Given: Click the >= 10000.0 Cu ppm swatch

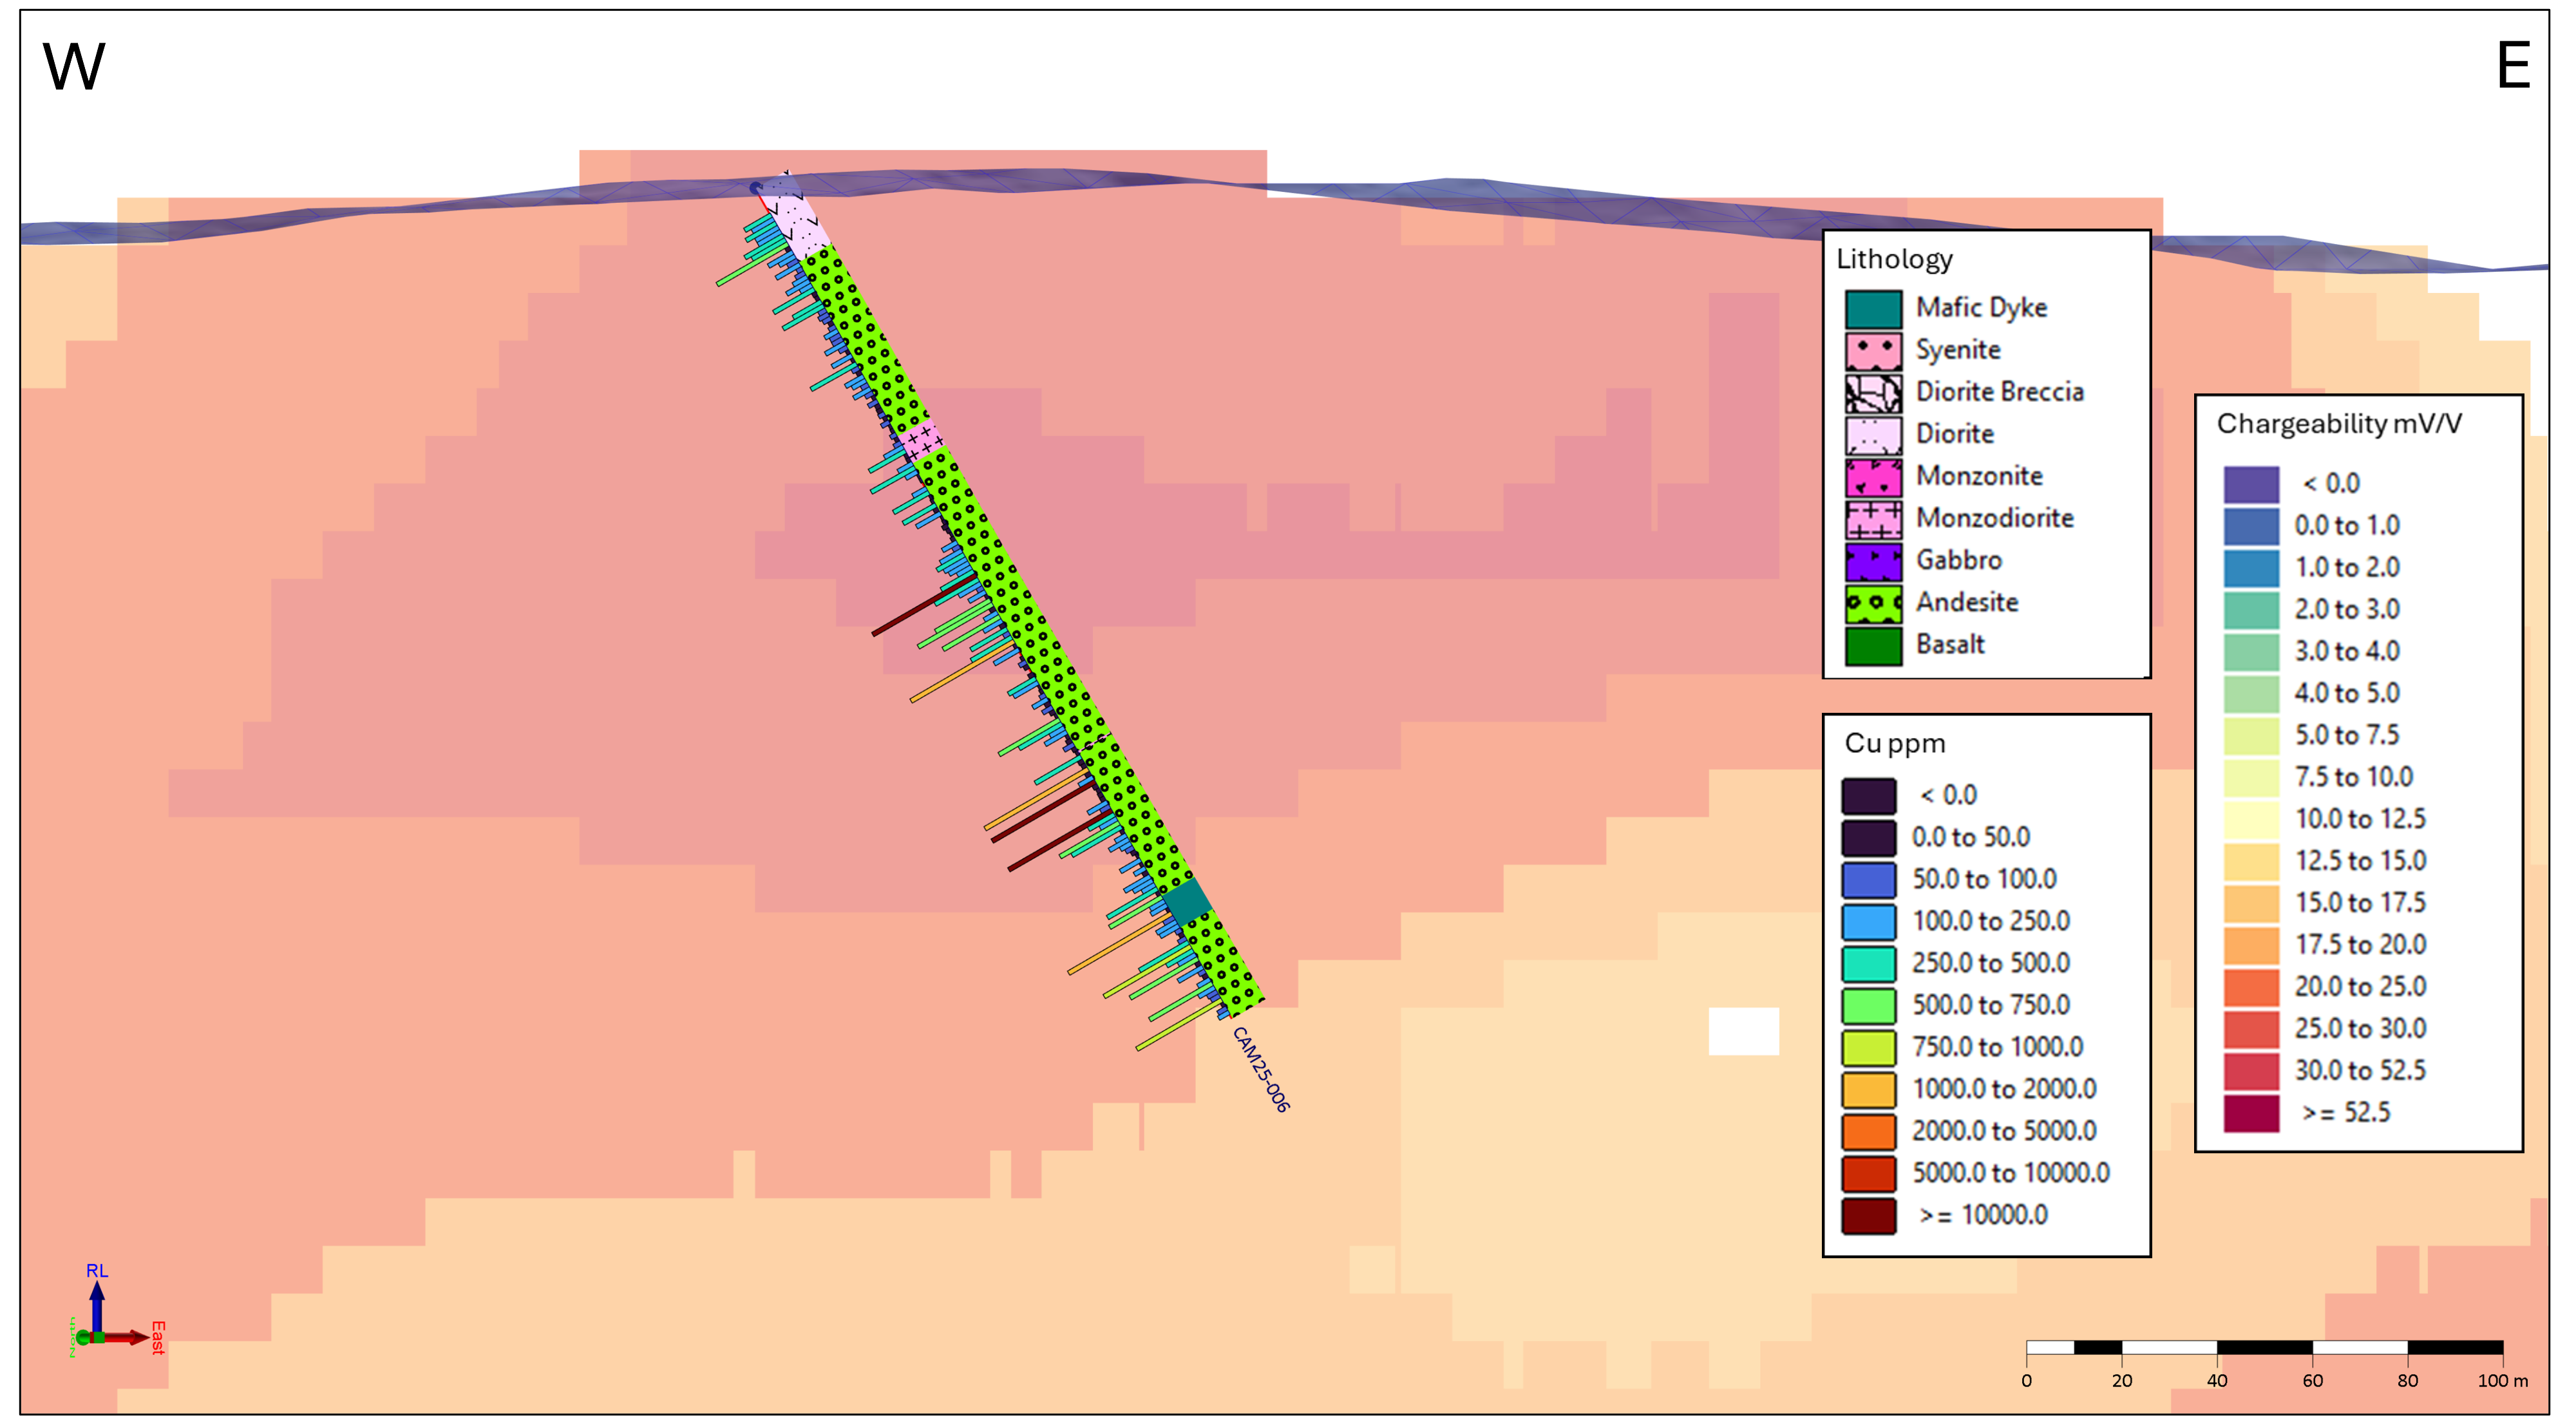Looking at the screenshot, I should coord(1869,1215).
